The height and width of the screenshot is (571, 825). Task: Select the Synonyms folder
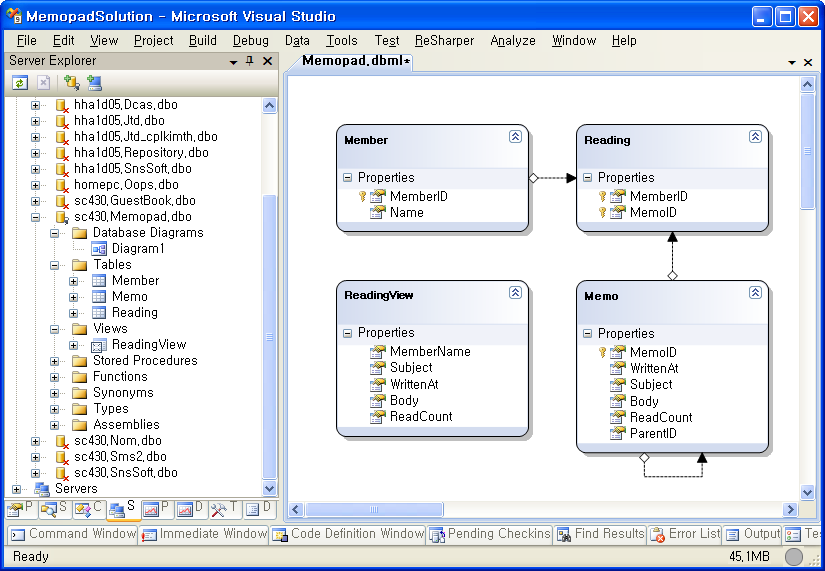tap(123, 393)
